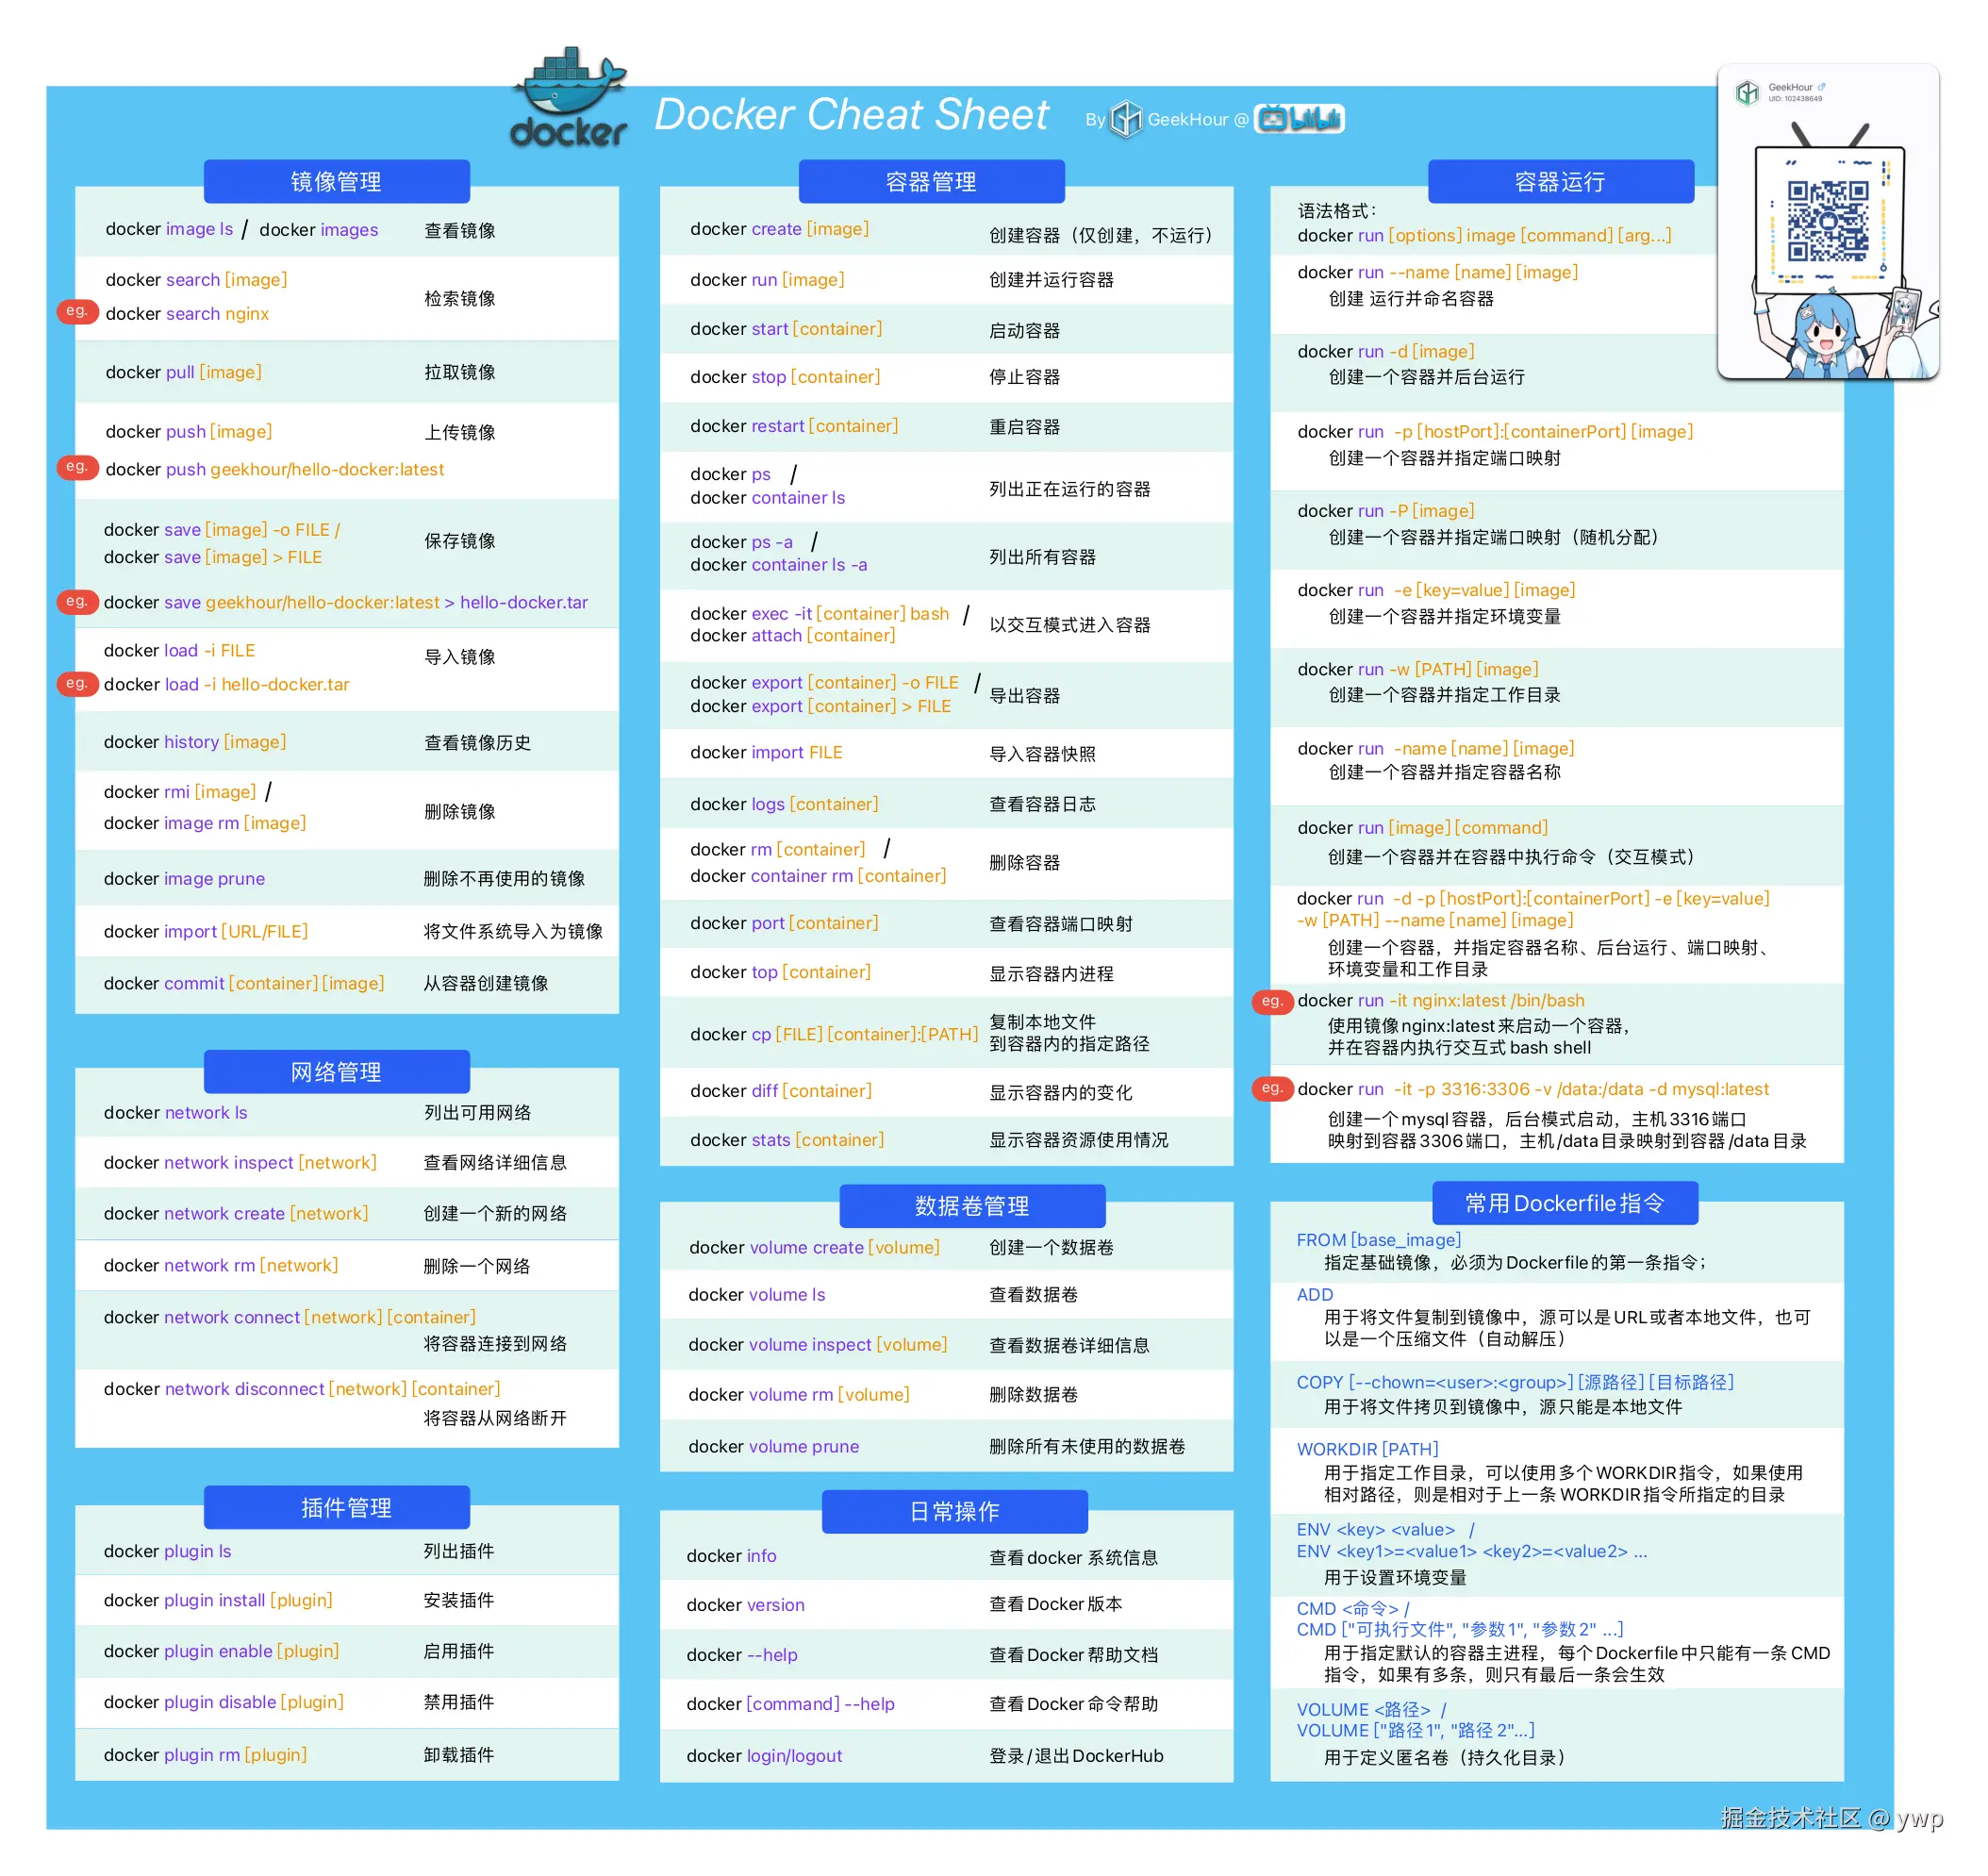The width and height of the screenshot is (1988, 1876).
Task: Click the eg. badge next to docker load -i hello-docker.tar
Action: 77,682
